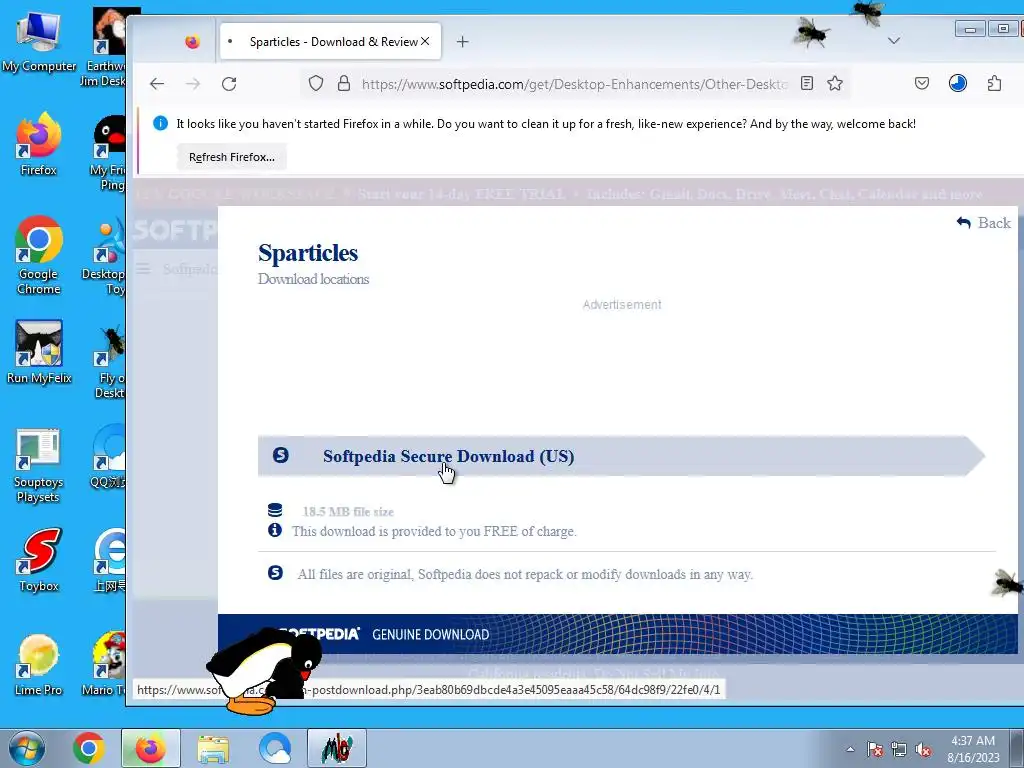
Task: Click the padlock site security icon
Action: (344, 84)
